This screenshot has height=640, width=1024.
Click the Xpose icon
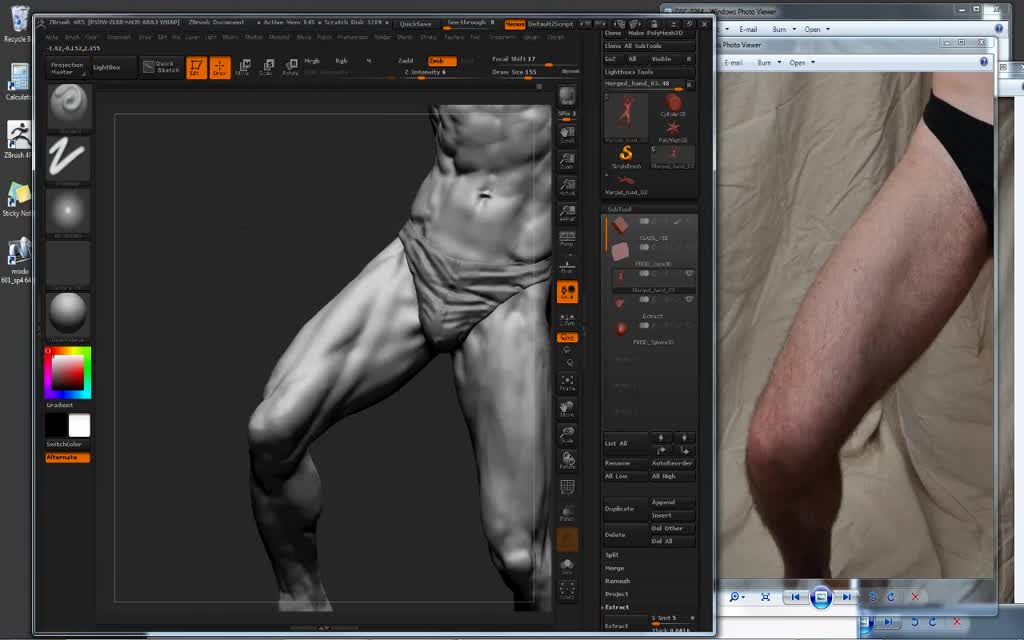[567, 590]
